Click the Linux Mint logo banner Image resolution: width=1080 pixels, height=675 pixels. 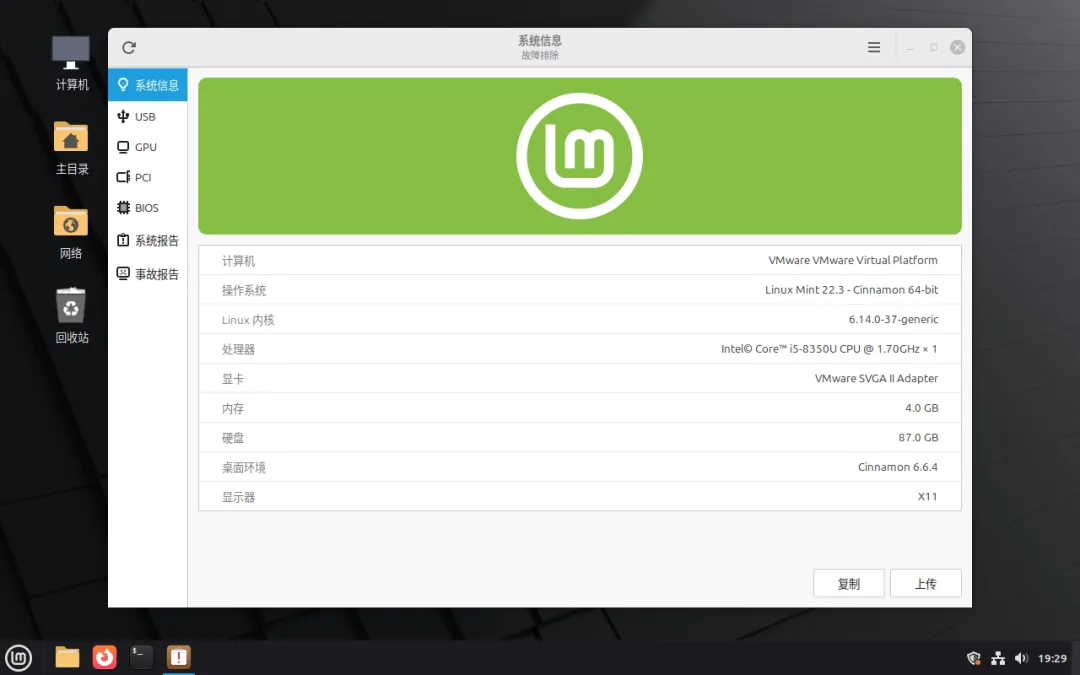(579, 156)
